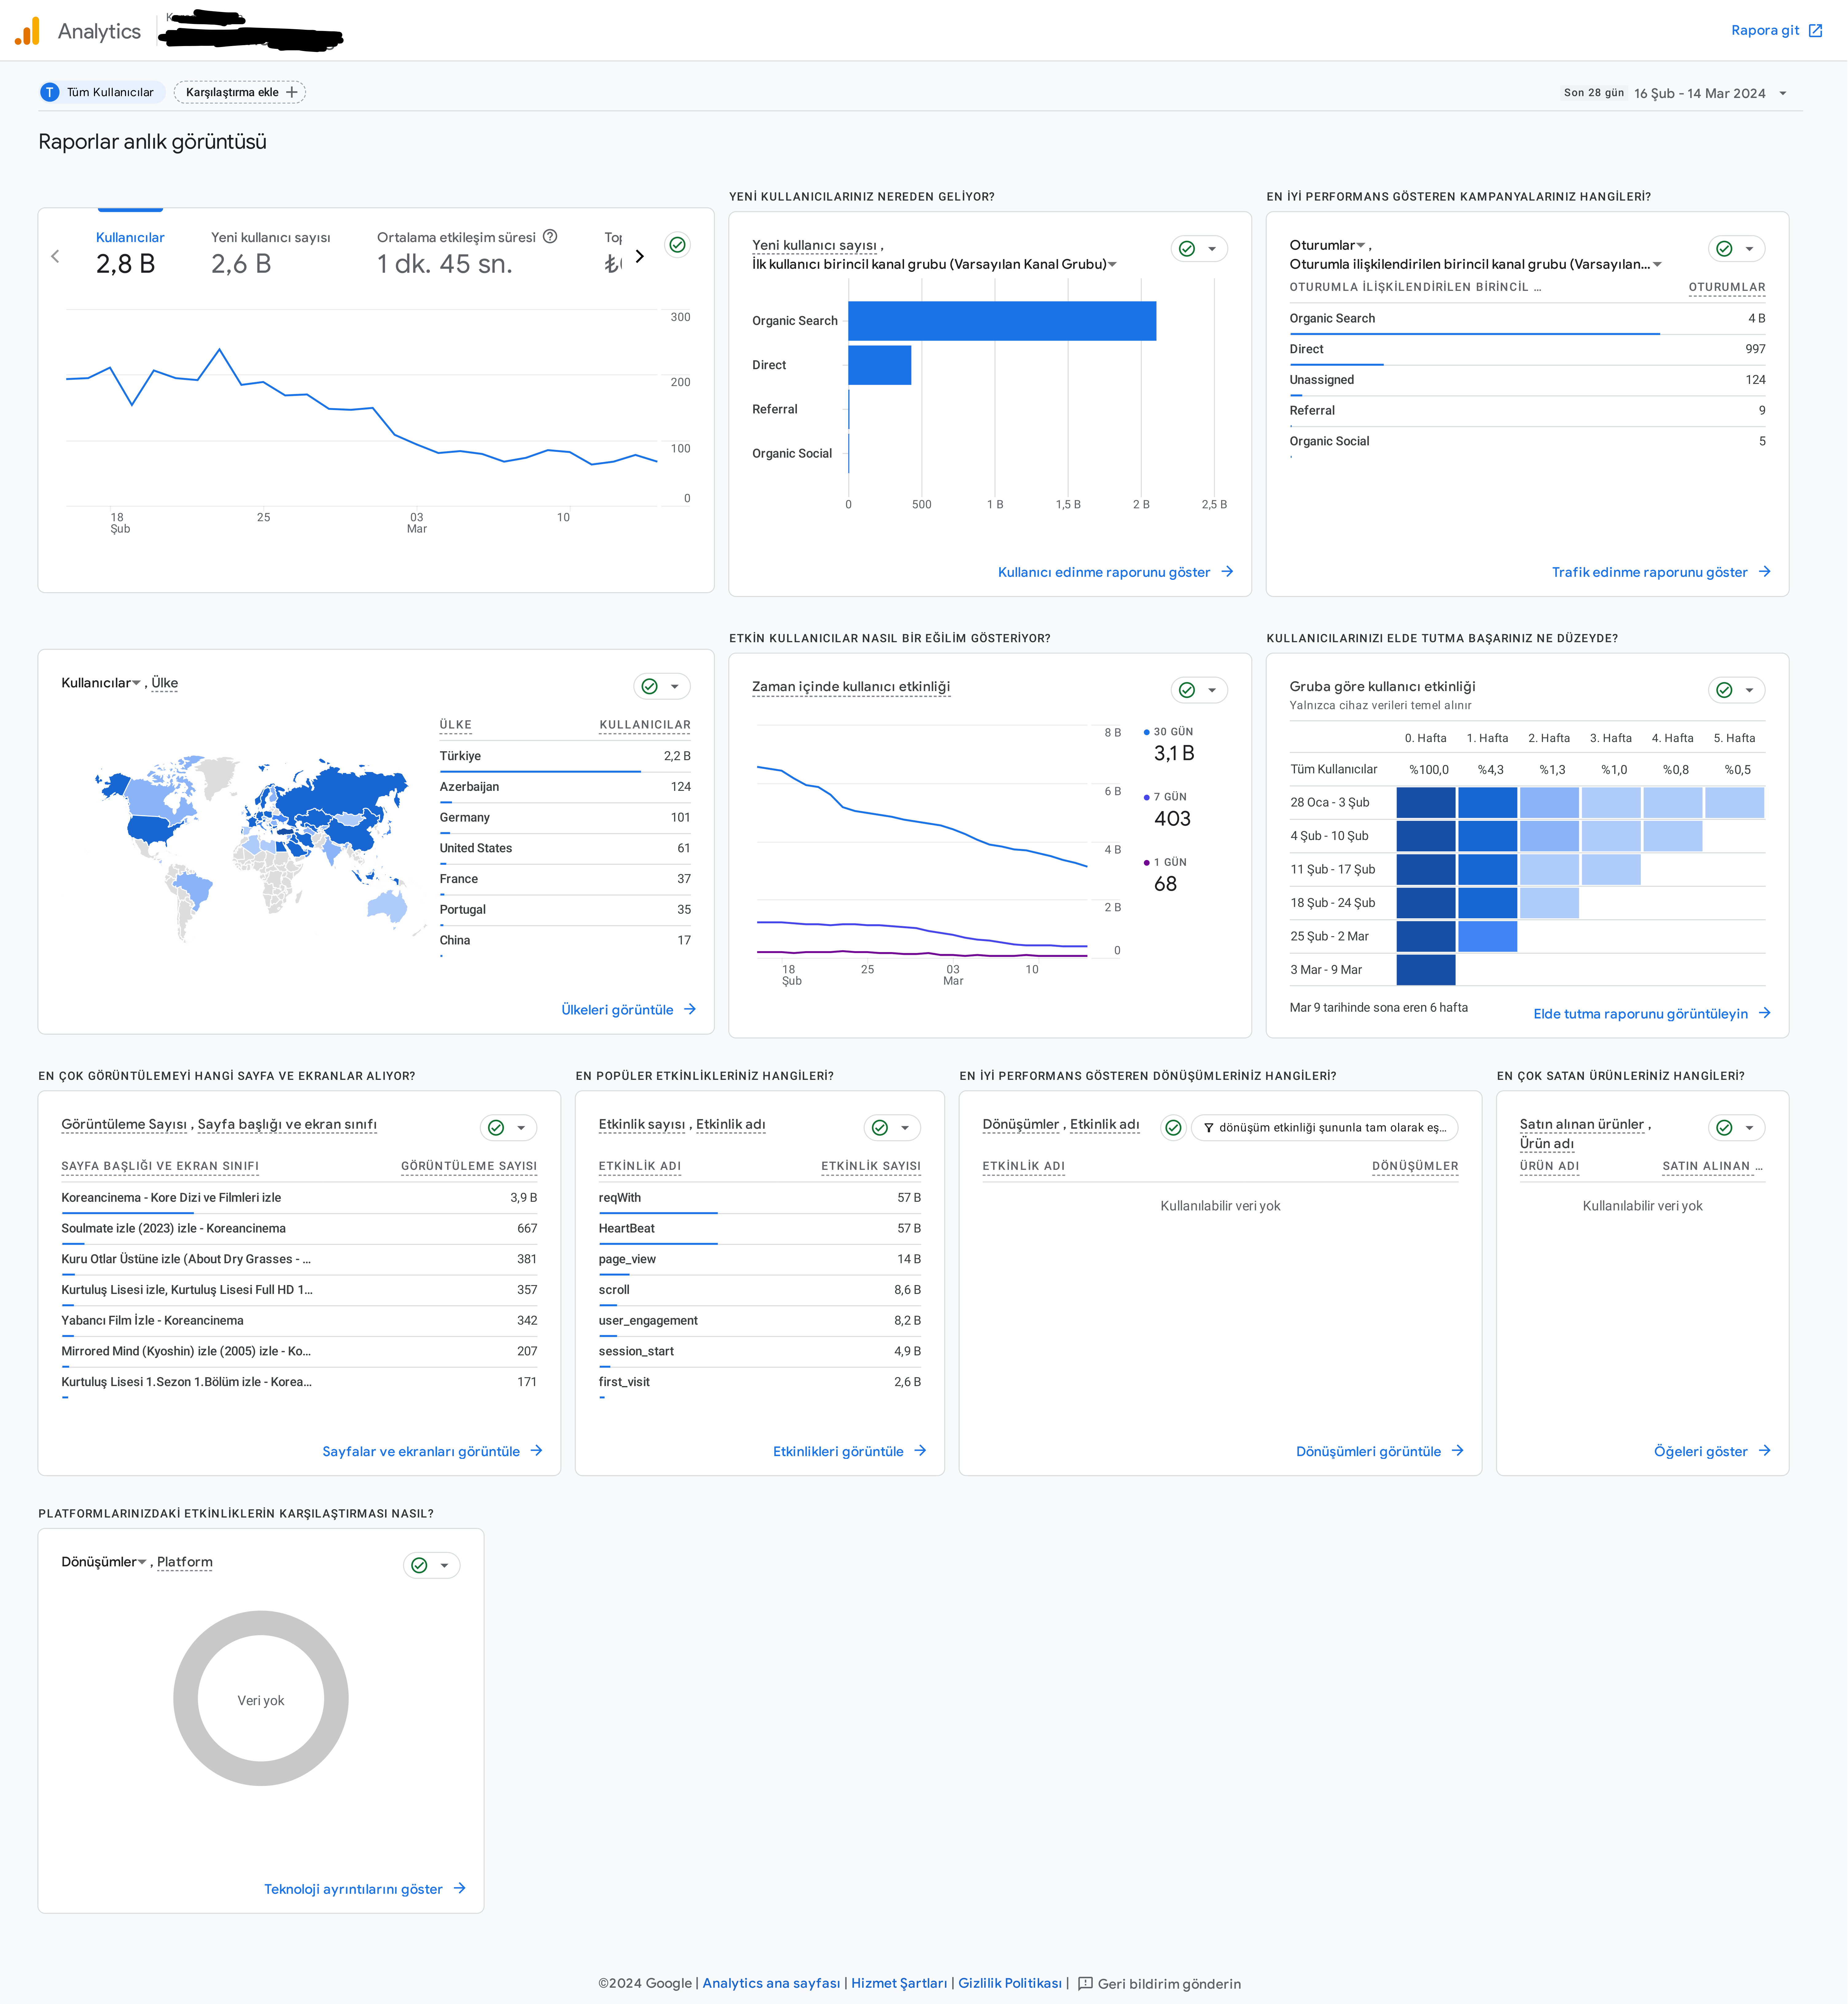Expand status dropdown on 'Etkinlik sayısı' card
1848x2004 pixels.
click(x=905, y=1128)
